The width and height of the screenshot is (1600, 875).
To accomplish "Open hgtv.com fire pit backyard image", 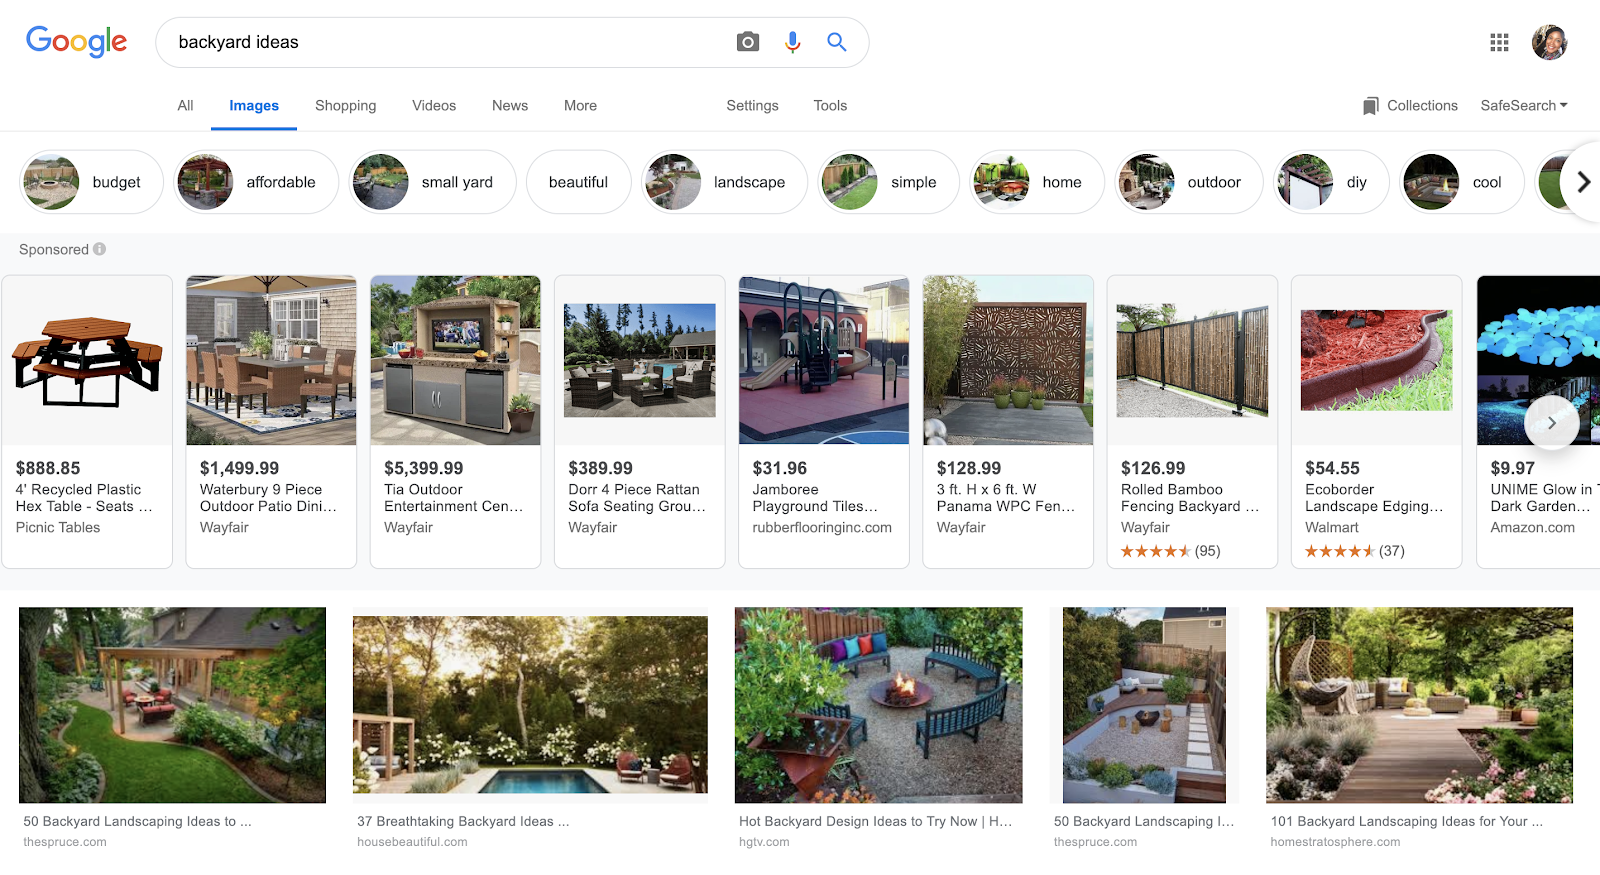I will tap(879, 705).
